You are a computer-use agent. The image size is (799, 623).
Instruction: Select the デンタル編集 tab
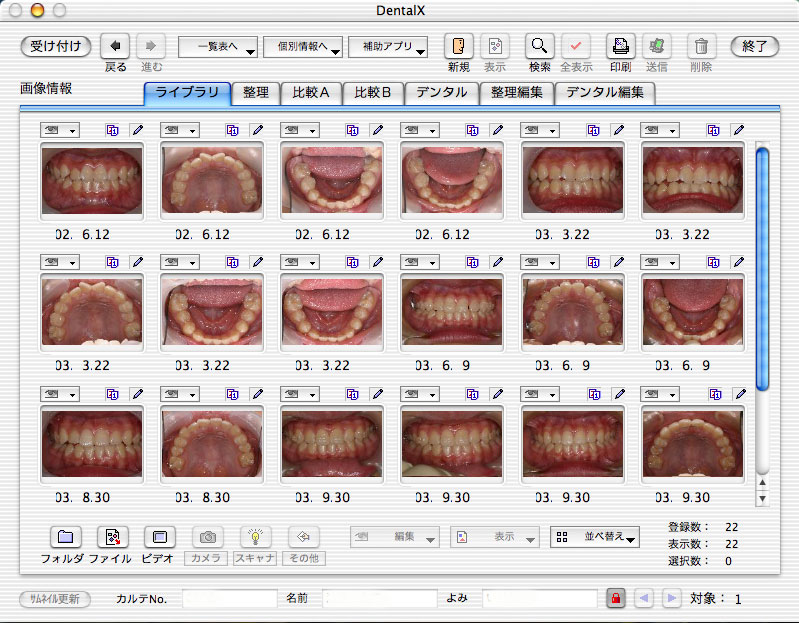[x=605, y=93]
